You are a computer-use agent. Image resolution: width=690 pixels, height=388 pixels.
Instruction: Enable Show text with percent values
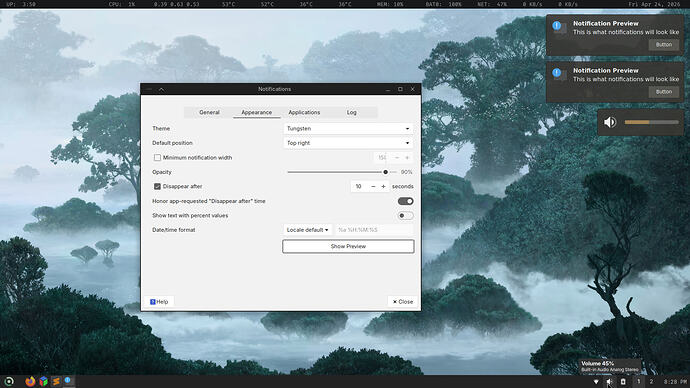(405, 216)
